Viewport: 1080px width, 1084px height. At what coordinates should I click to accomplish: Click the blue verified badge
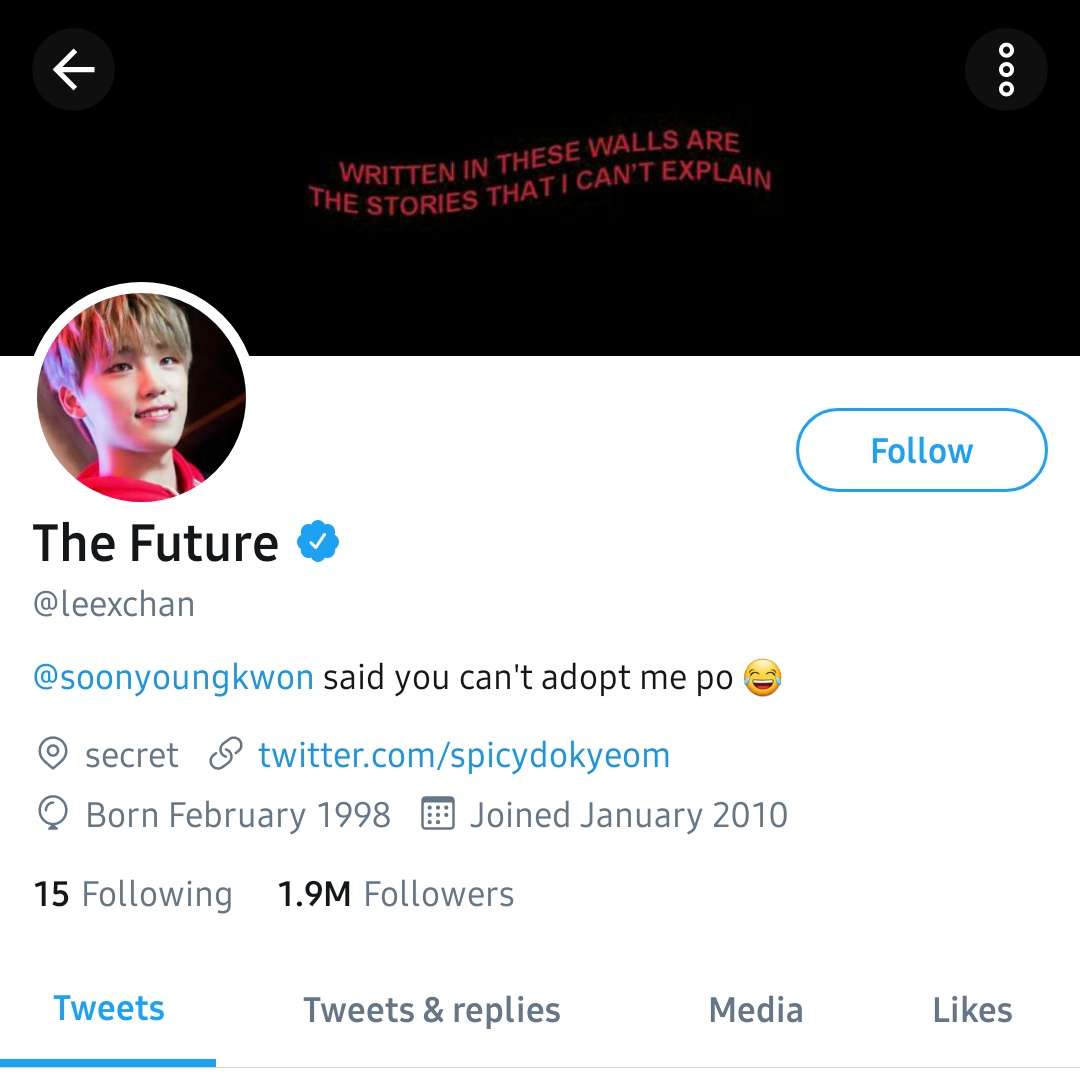tap(318, 541)
